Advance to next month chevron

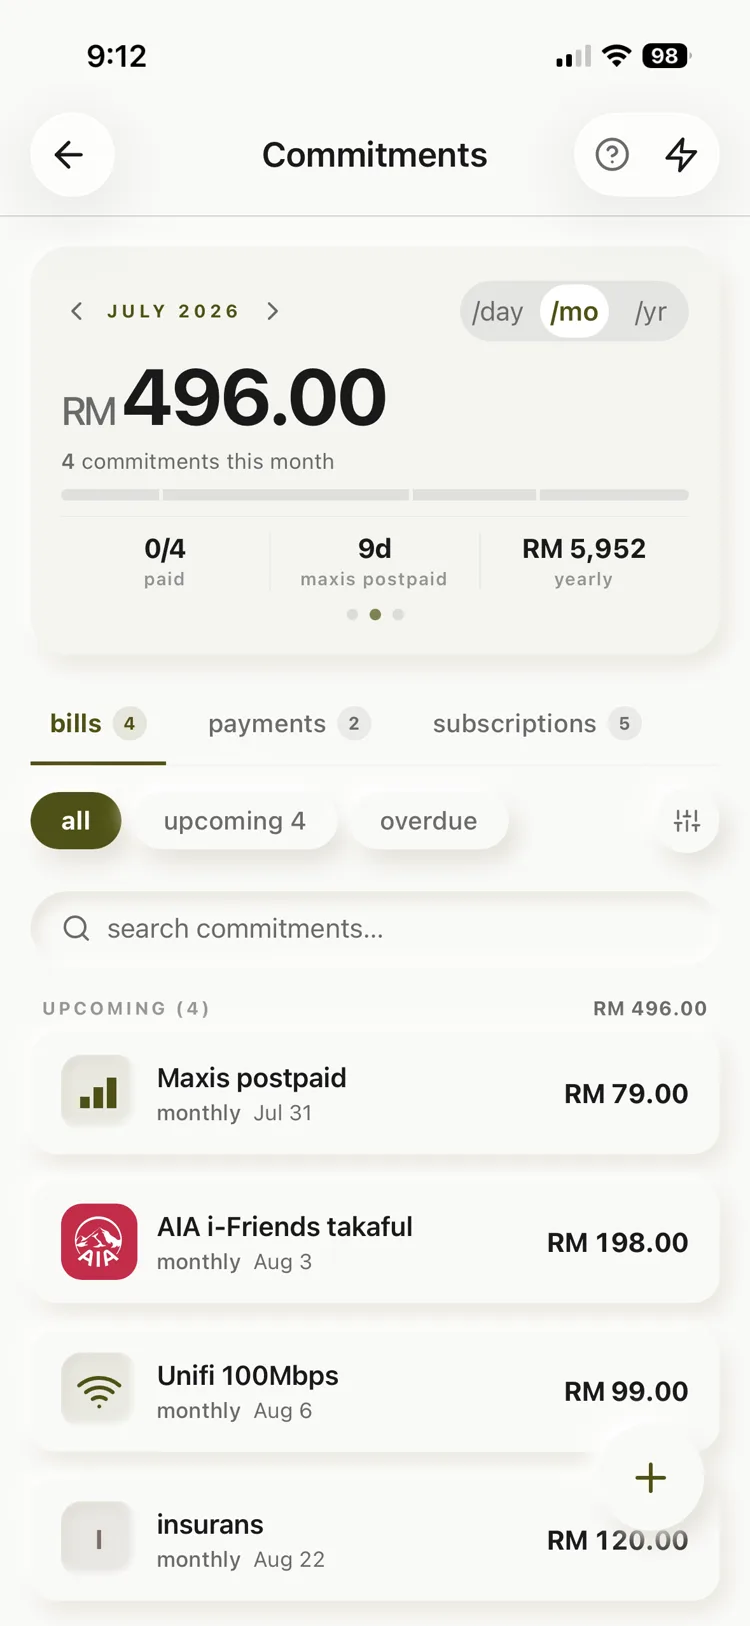pos(272,311)
